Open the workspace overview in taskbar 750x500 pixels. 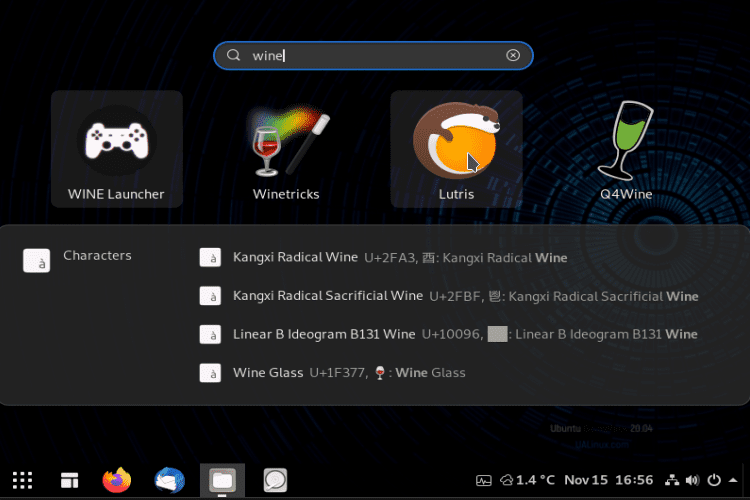point(69,480)
